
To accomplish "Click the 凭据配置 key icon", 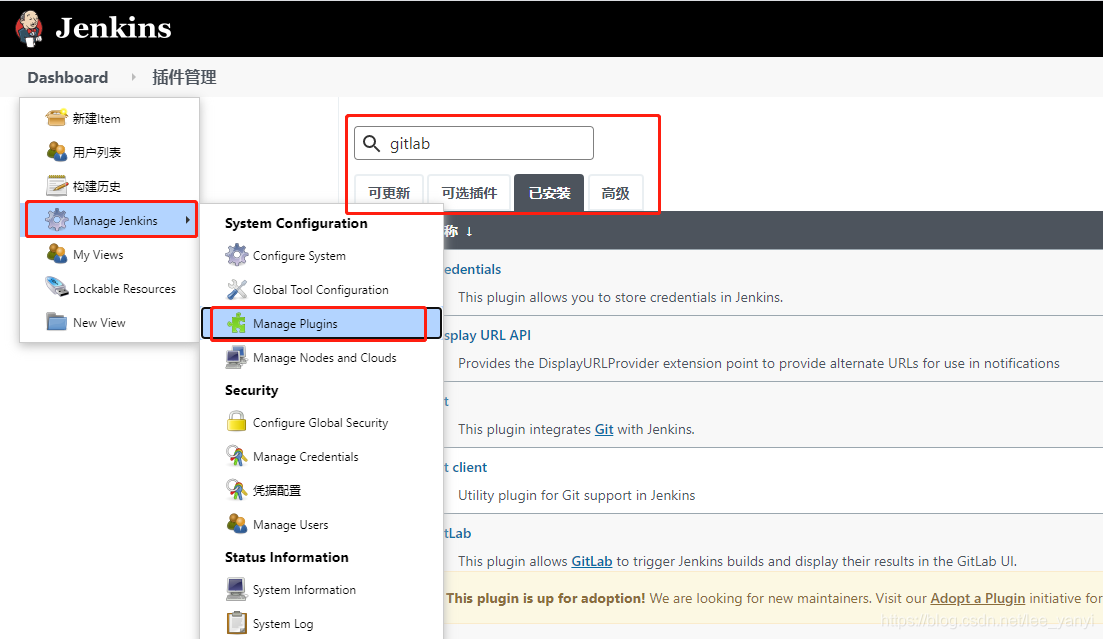I will coord(237,490).
